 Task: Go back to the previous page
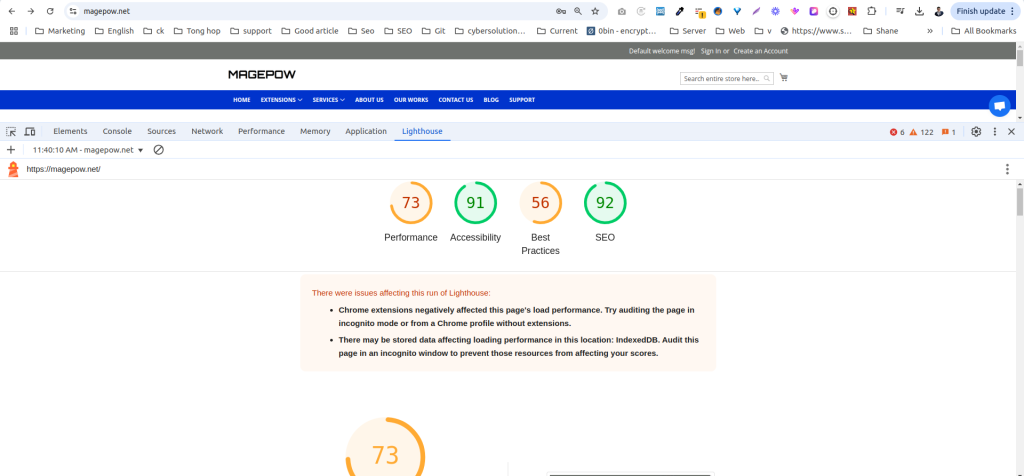[12, 11]
